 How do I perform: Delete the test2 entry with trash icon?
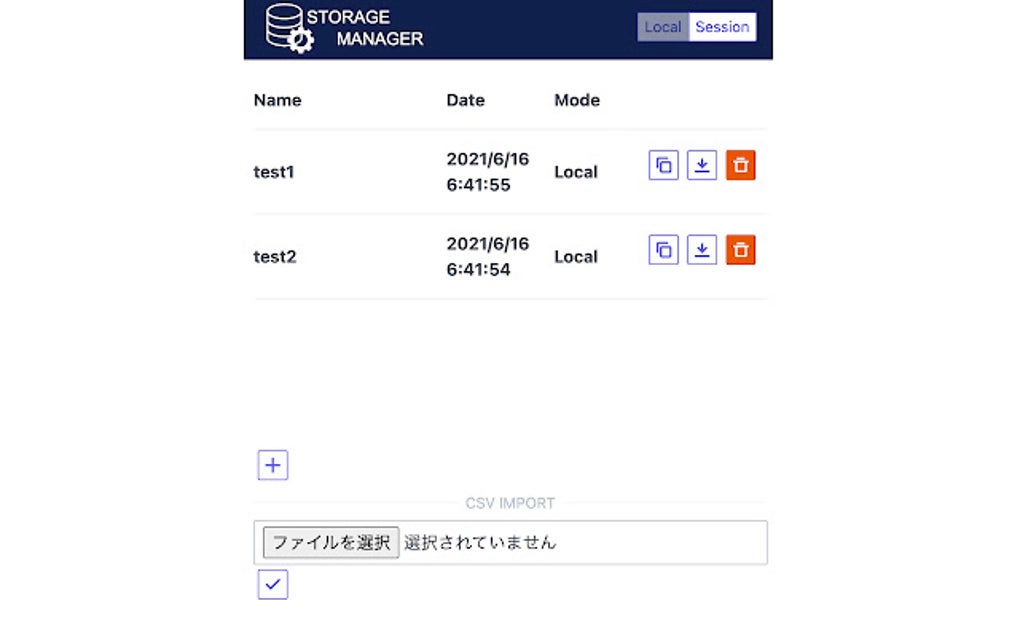740,250
